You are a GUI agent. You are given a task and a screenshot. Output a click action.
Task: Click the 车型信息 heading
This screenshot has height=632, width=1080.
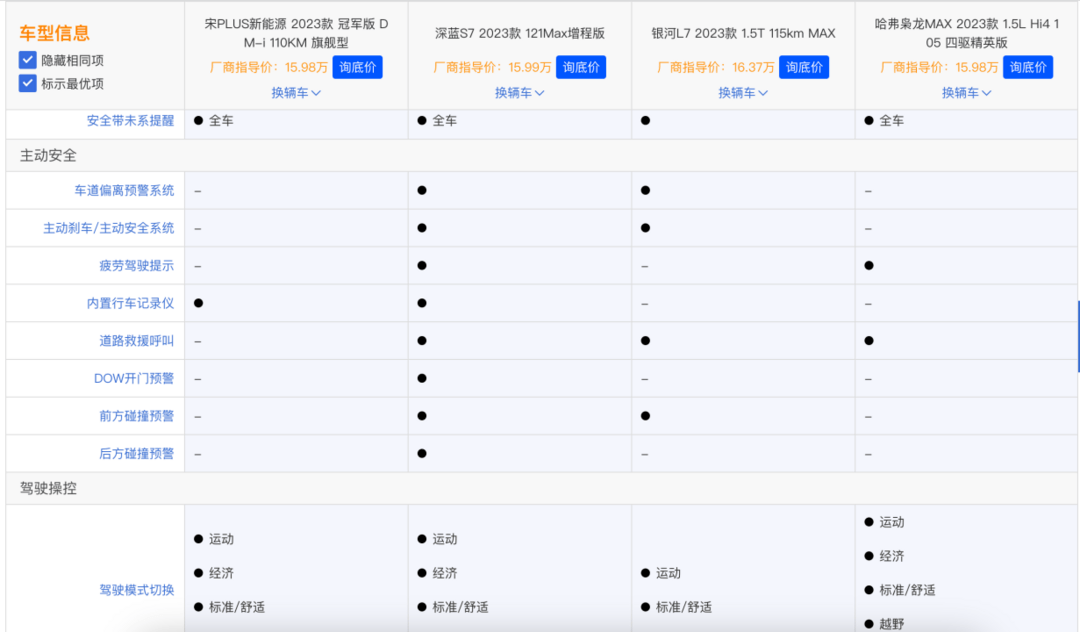[54, 33]
